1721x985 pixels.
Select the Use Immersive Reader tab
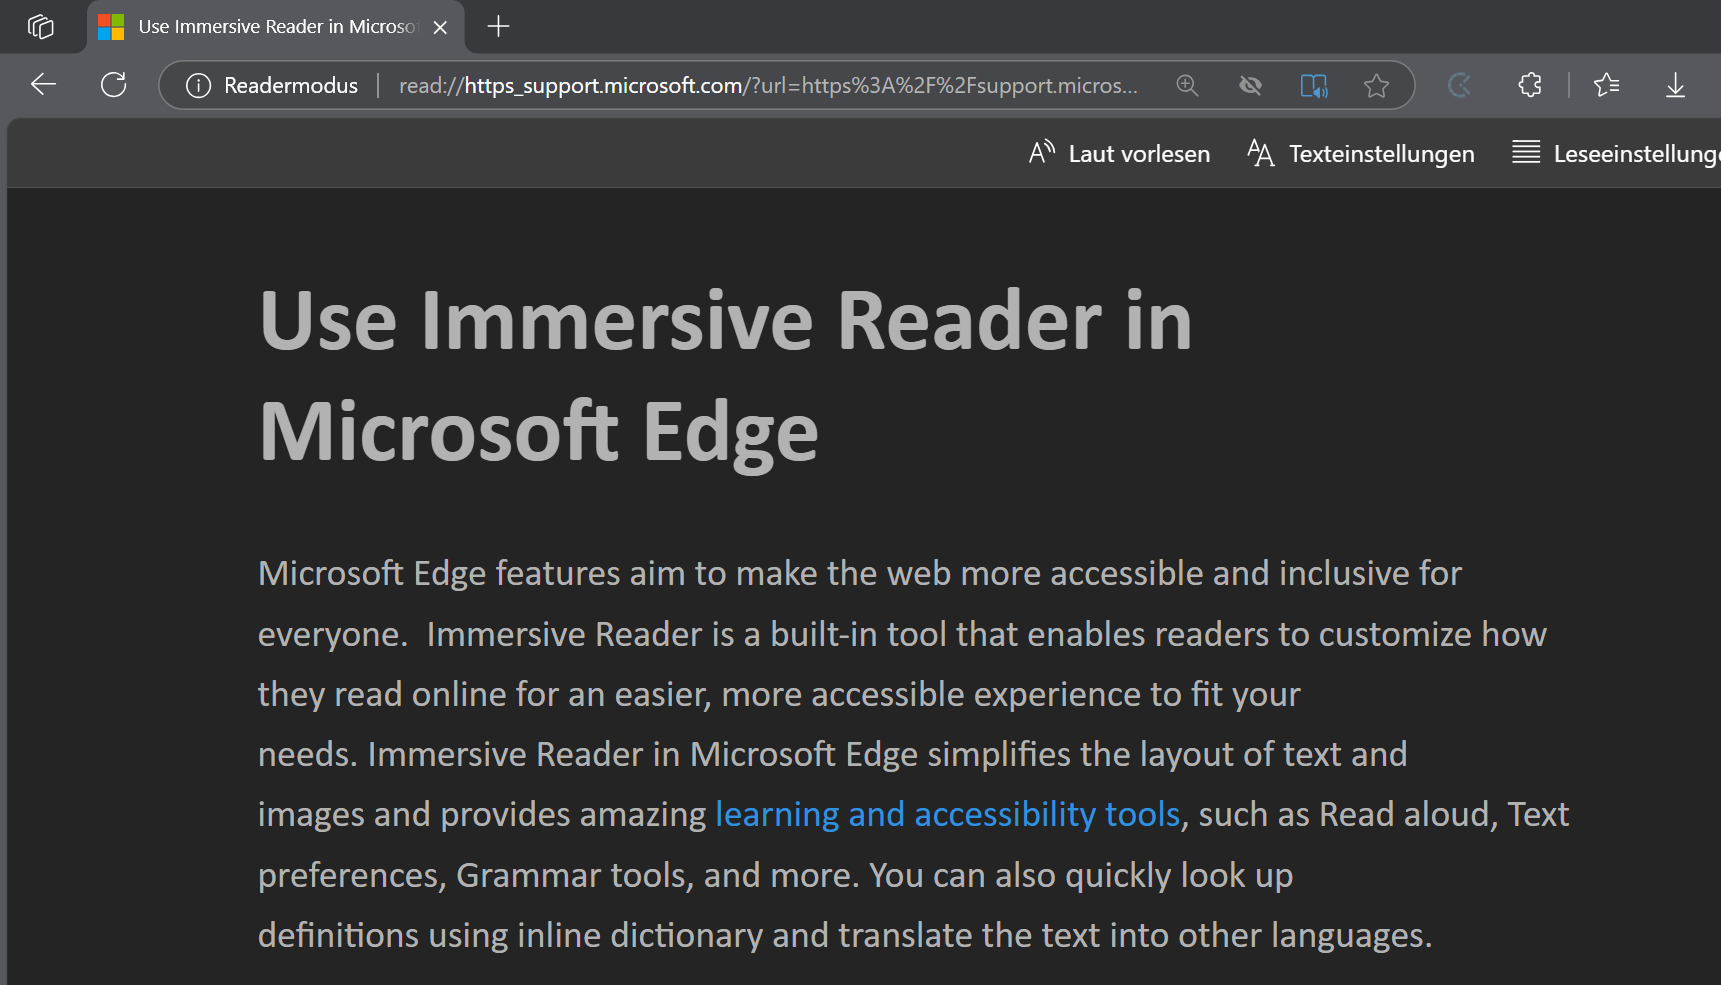point(276,27)
